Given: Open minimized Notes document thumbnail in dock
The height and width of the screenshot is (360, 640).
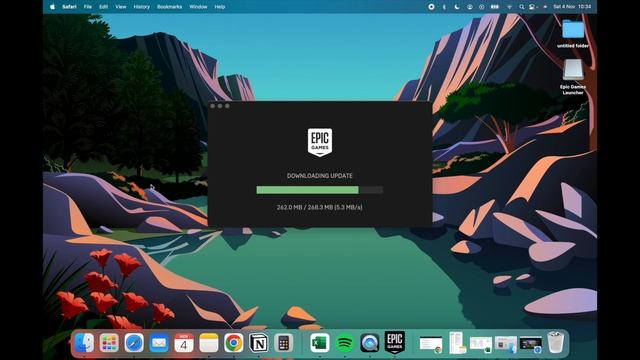Looking at the screenshot, I should click(x=457, y=343).
